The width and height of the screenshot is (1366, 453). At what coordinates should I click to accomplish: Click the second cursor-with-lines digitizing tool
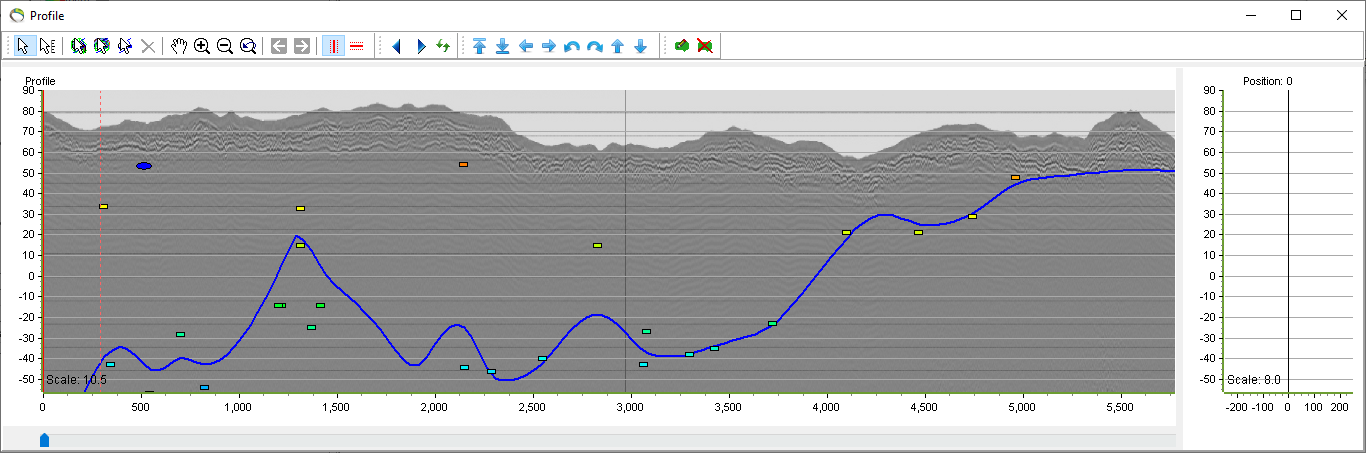(102, 46)
